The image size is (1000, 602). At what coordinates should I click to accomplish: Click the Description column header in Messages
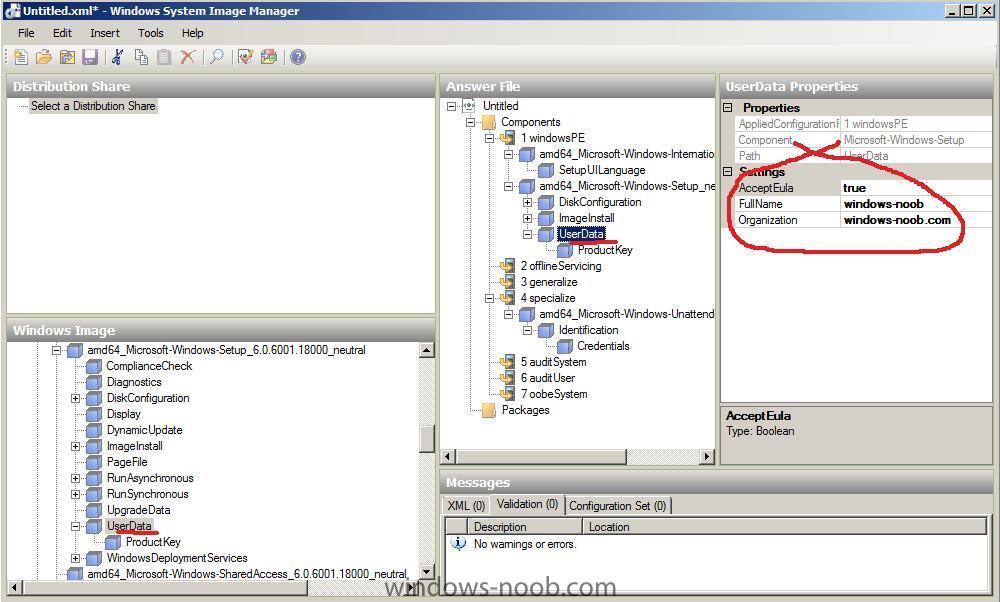tap(525, 527)
